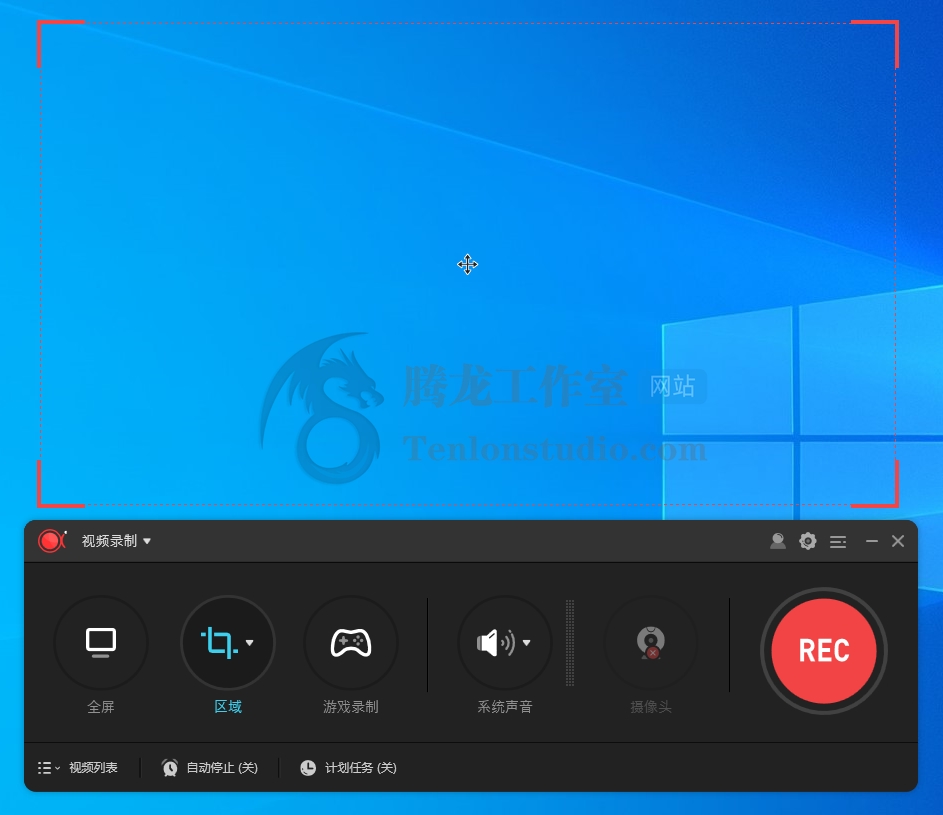Click the 摄像头 label text
The height and width of the screenshot is (815, 943).
click(x=651, y=707)
